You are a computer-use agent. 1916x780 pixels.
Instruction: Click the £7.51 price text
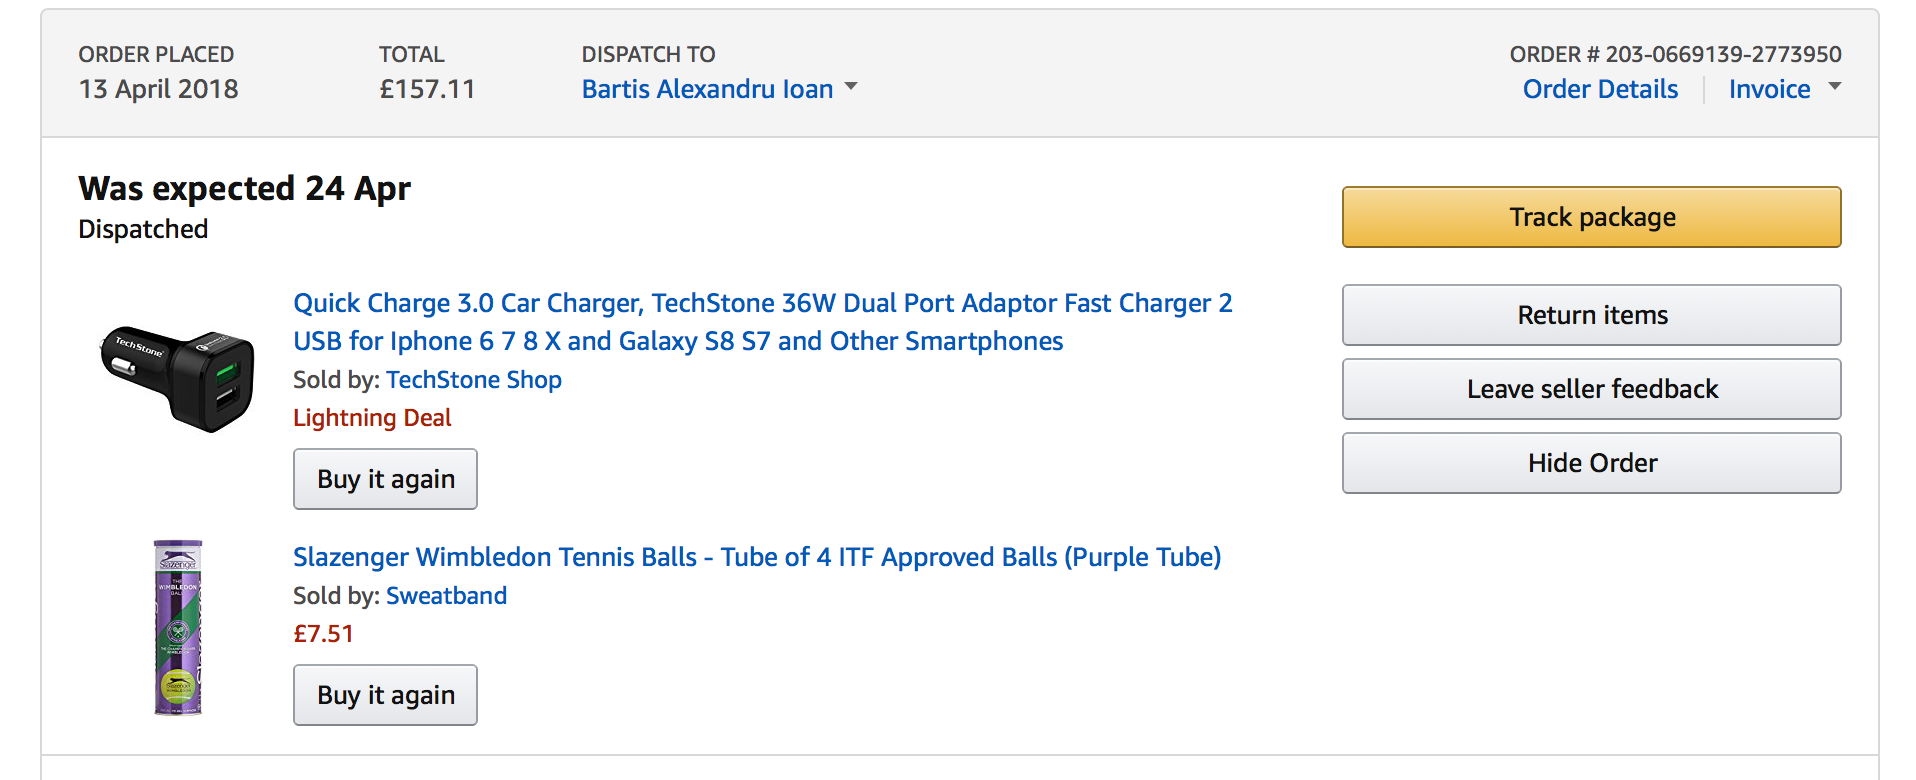[323, 634]
